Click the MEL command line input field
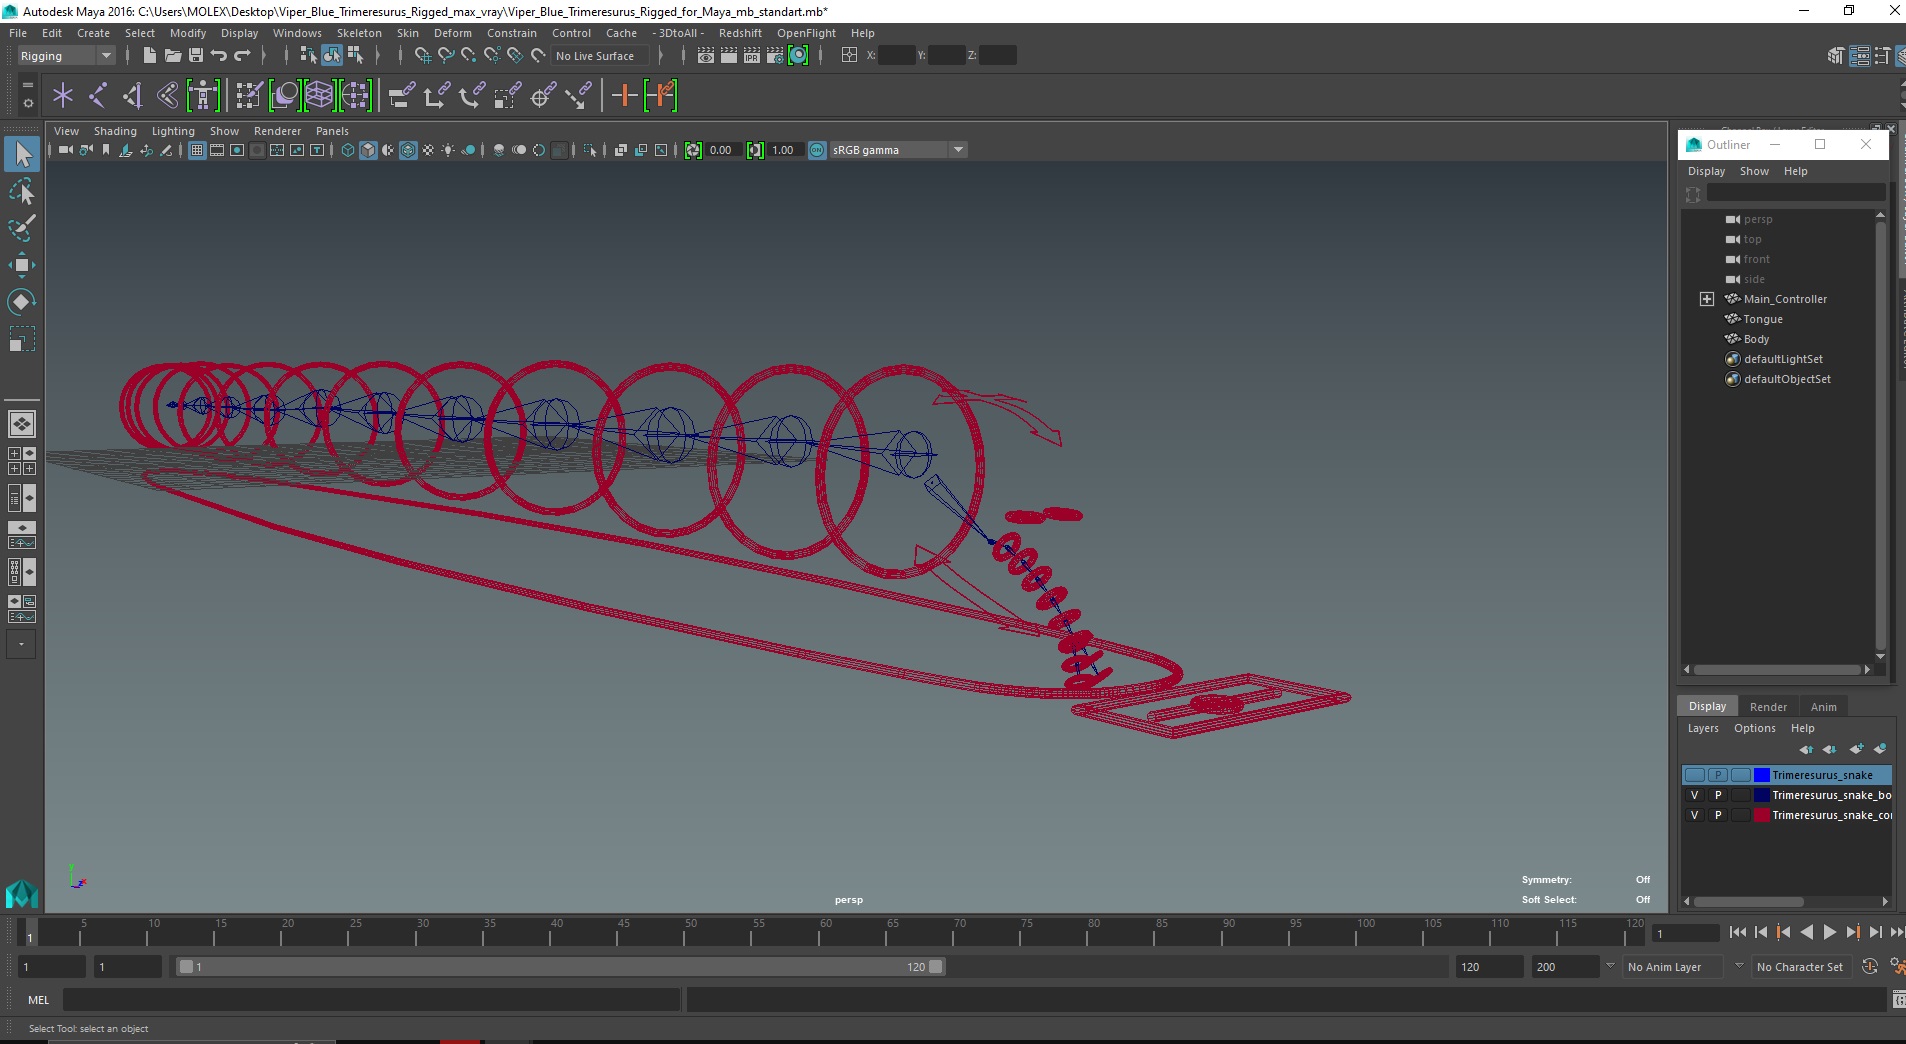 coord(371,1000)
